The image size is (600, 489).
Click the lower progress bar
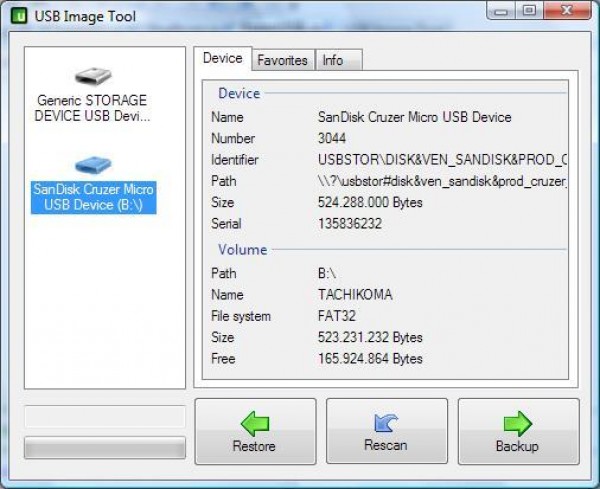(105, 447)
